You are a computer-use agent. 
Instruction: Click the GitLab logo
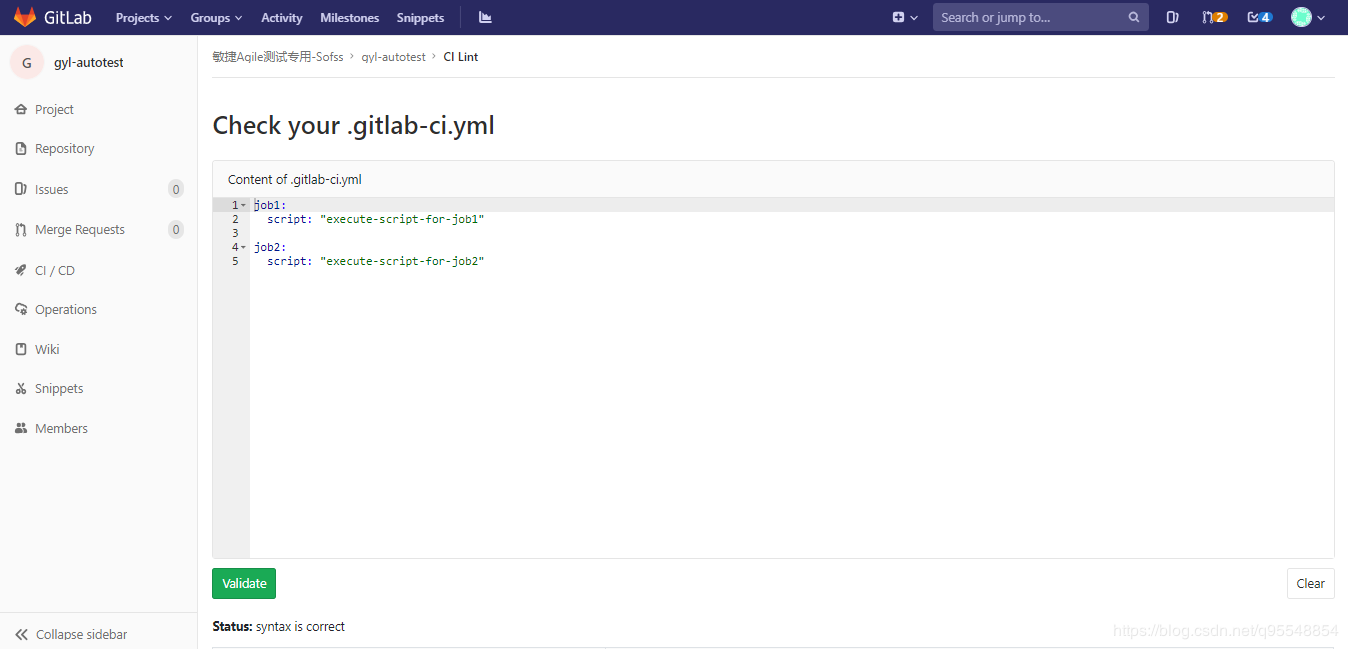(52, 16)
